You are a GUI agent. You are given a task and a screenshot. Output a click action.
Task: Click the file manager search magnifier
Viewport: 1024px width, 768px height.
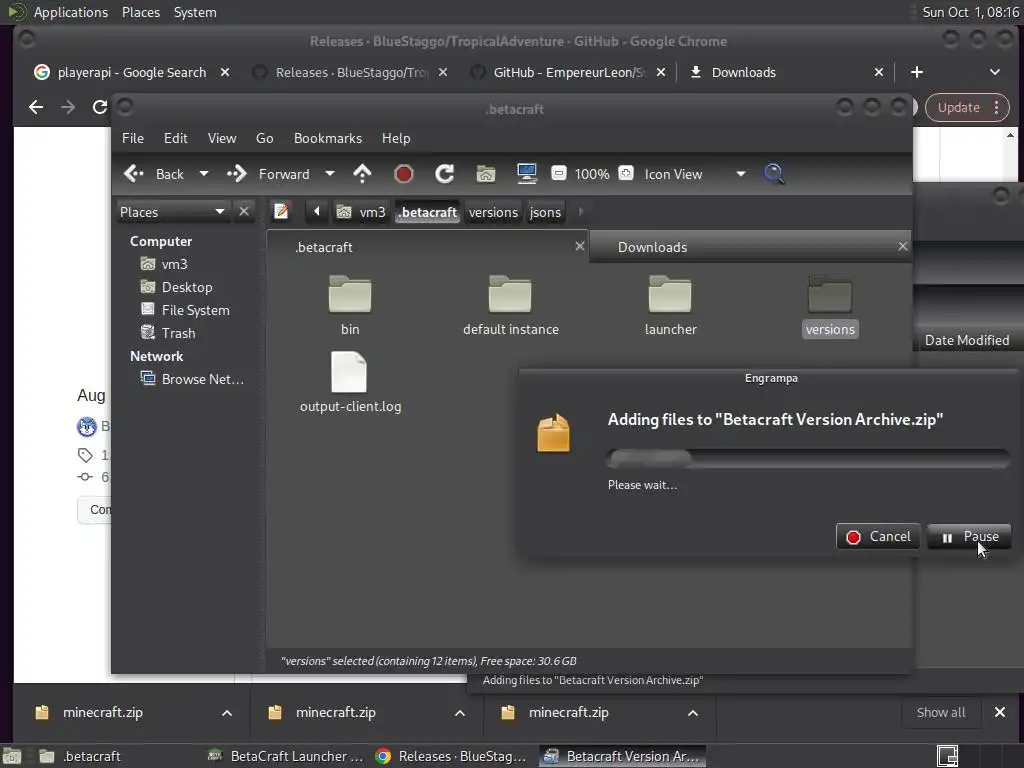(774, 174)
